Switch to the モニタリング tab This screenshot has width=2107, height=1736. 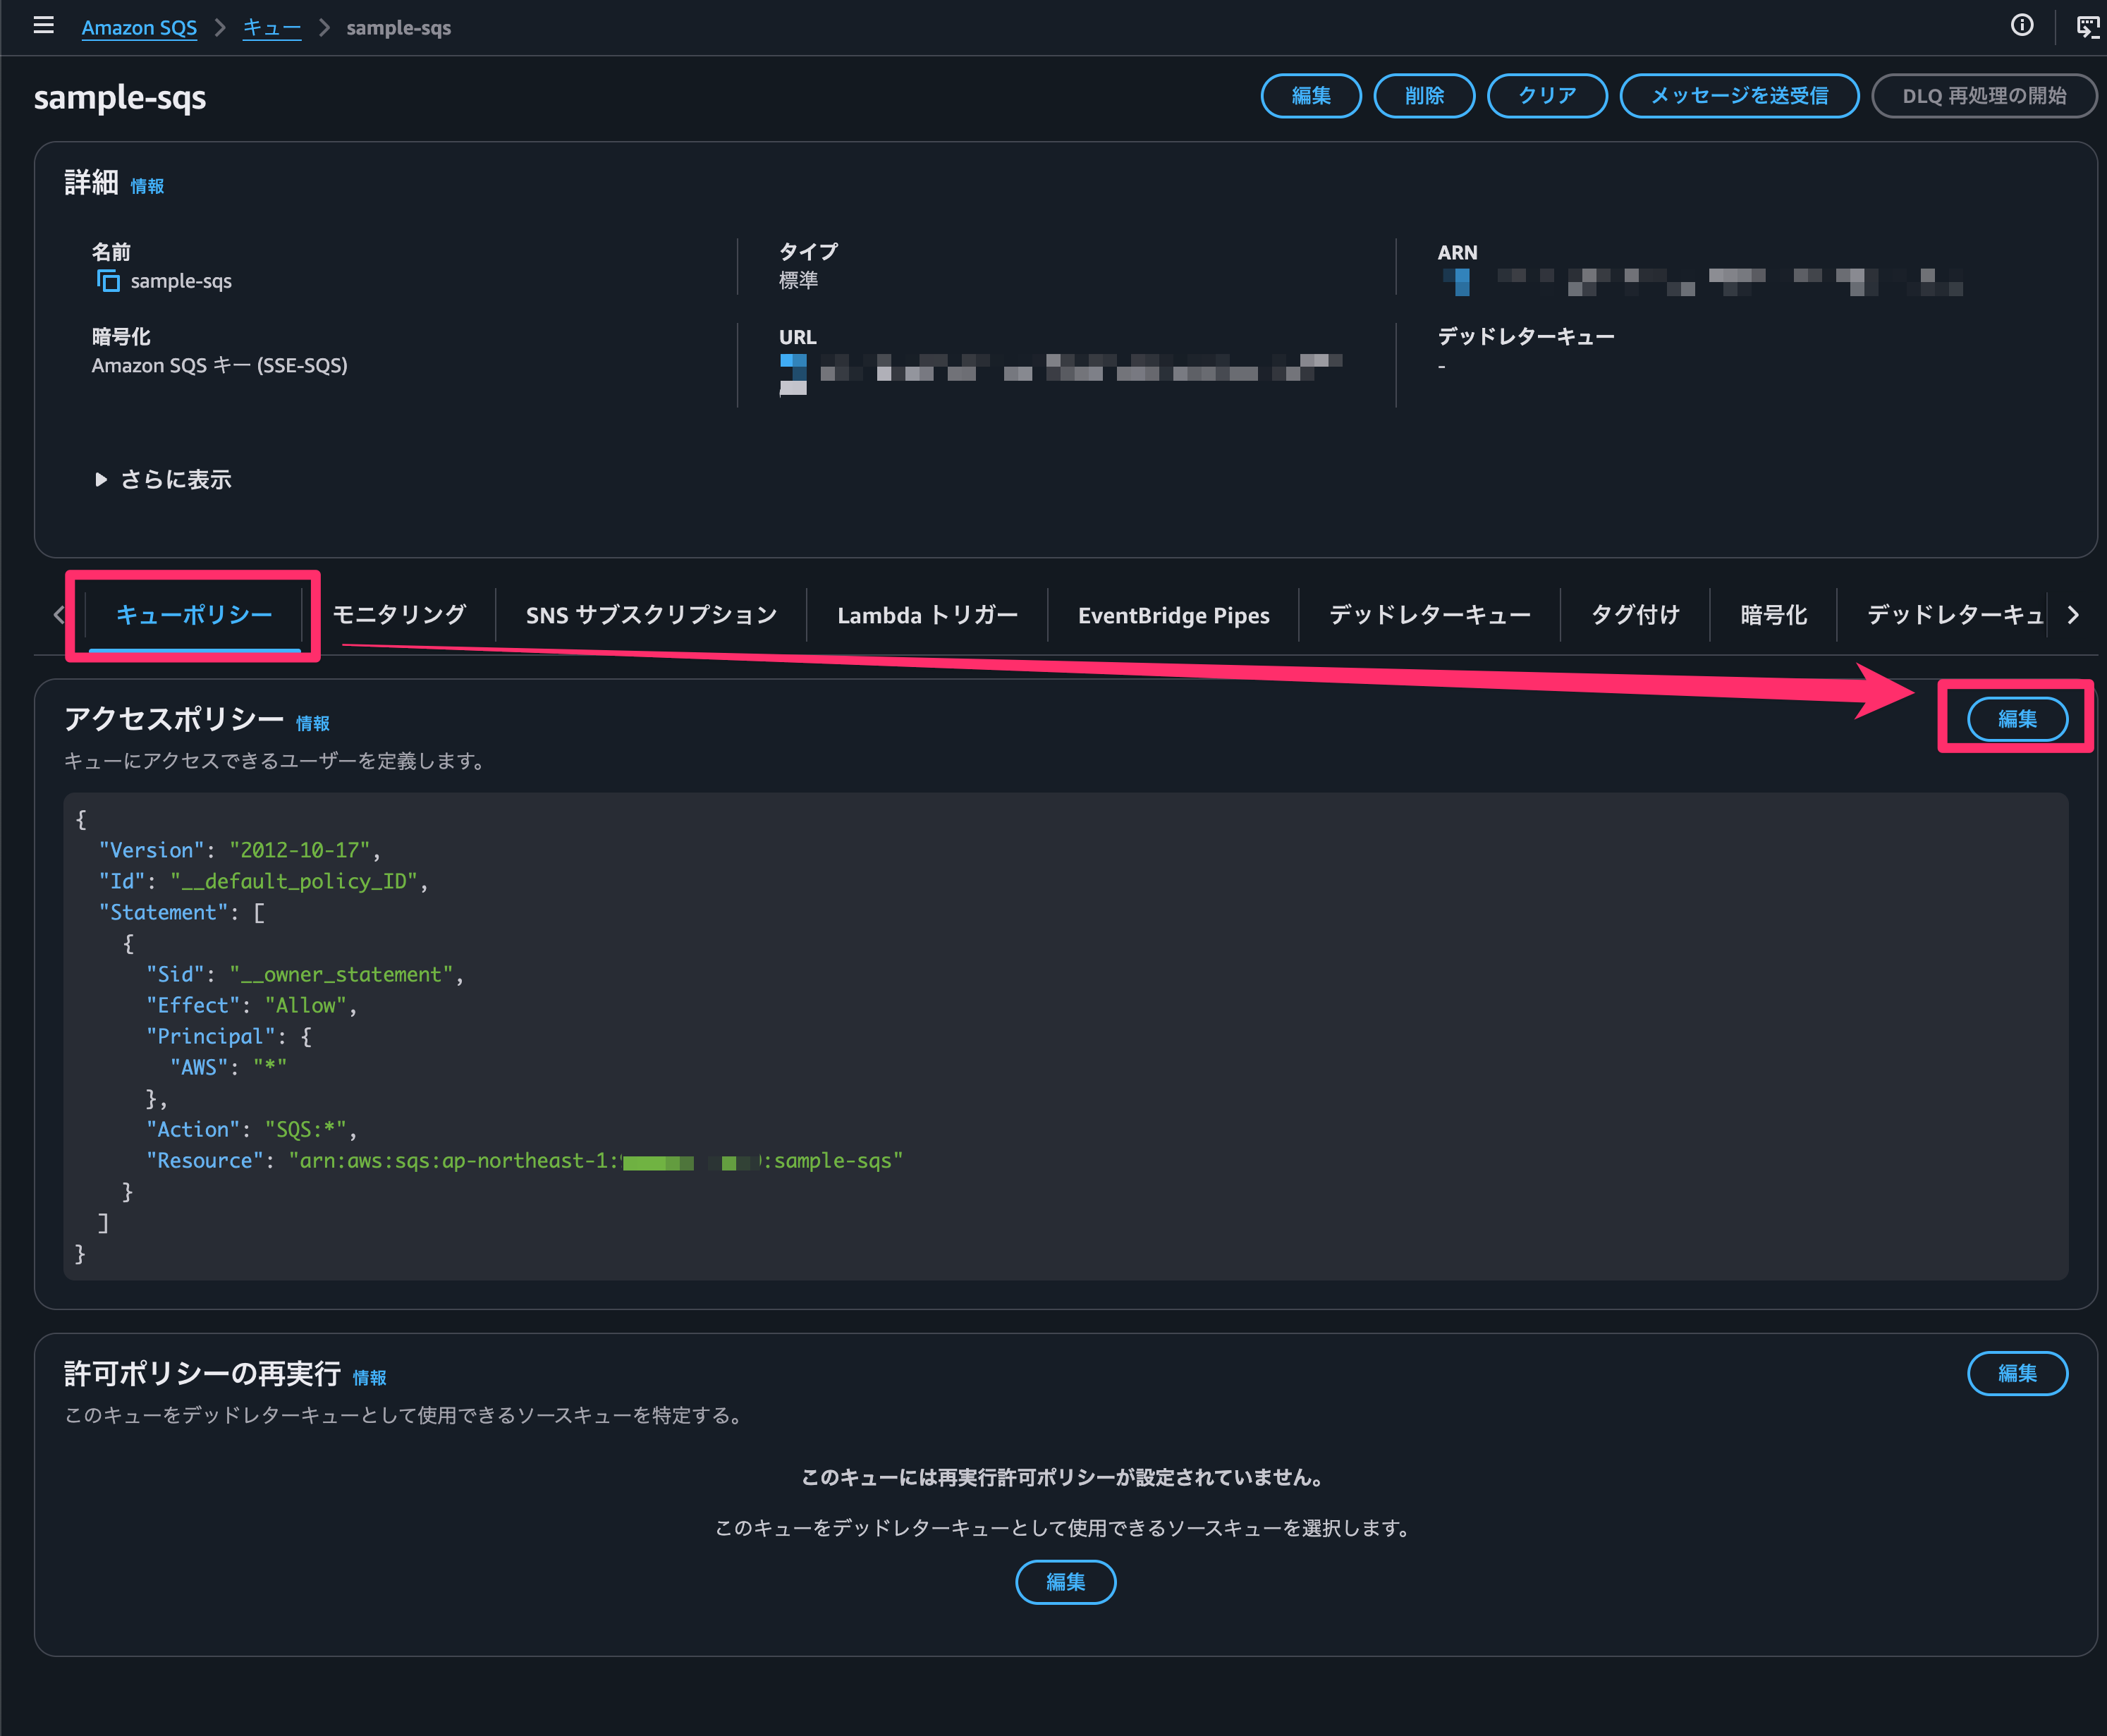point(399,615)
